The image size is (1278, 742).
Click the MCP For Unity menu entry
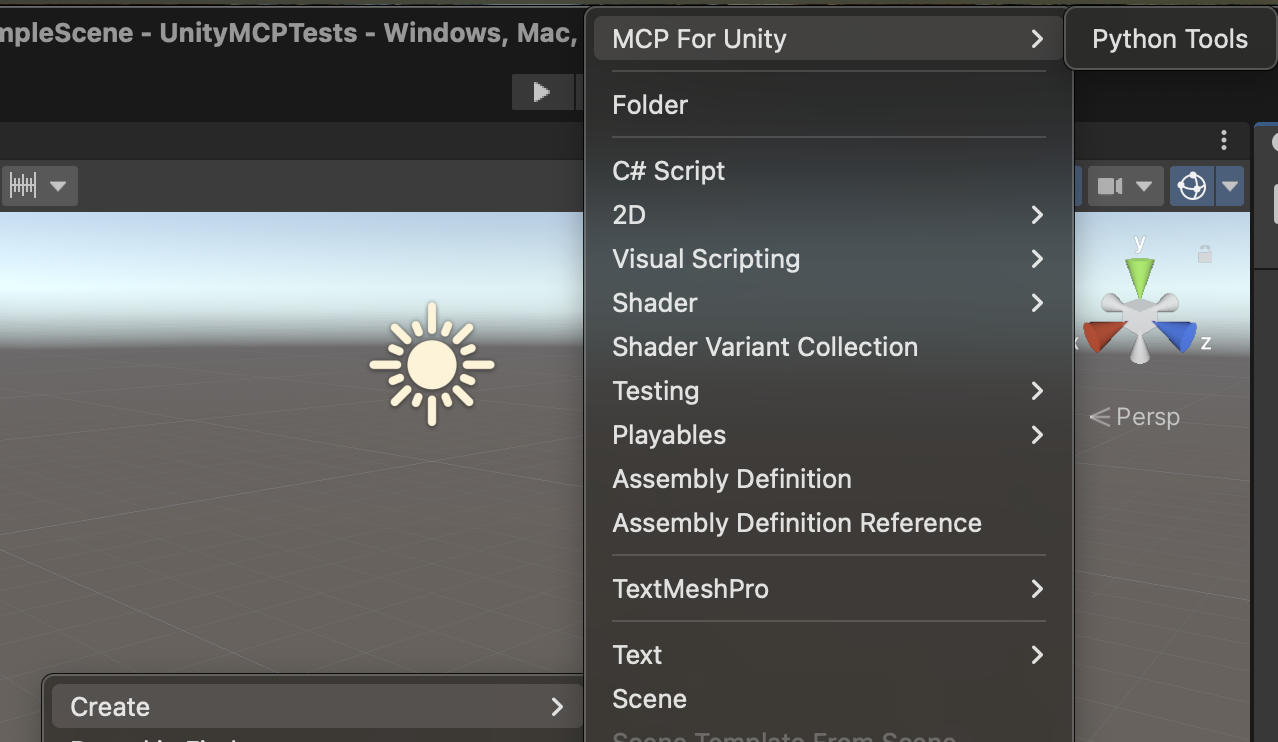[698, 38]
